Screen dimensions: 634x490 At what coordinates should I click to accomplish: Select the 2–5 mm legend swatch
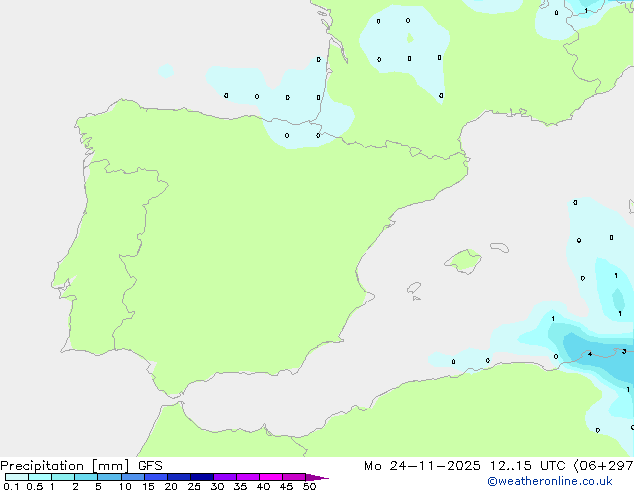[86, 477]
